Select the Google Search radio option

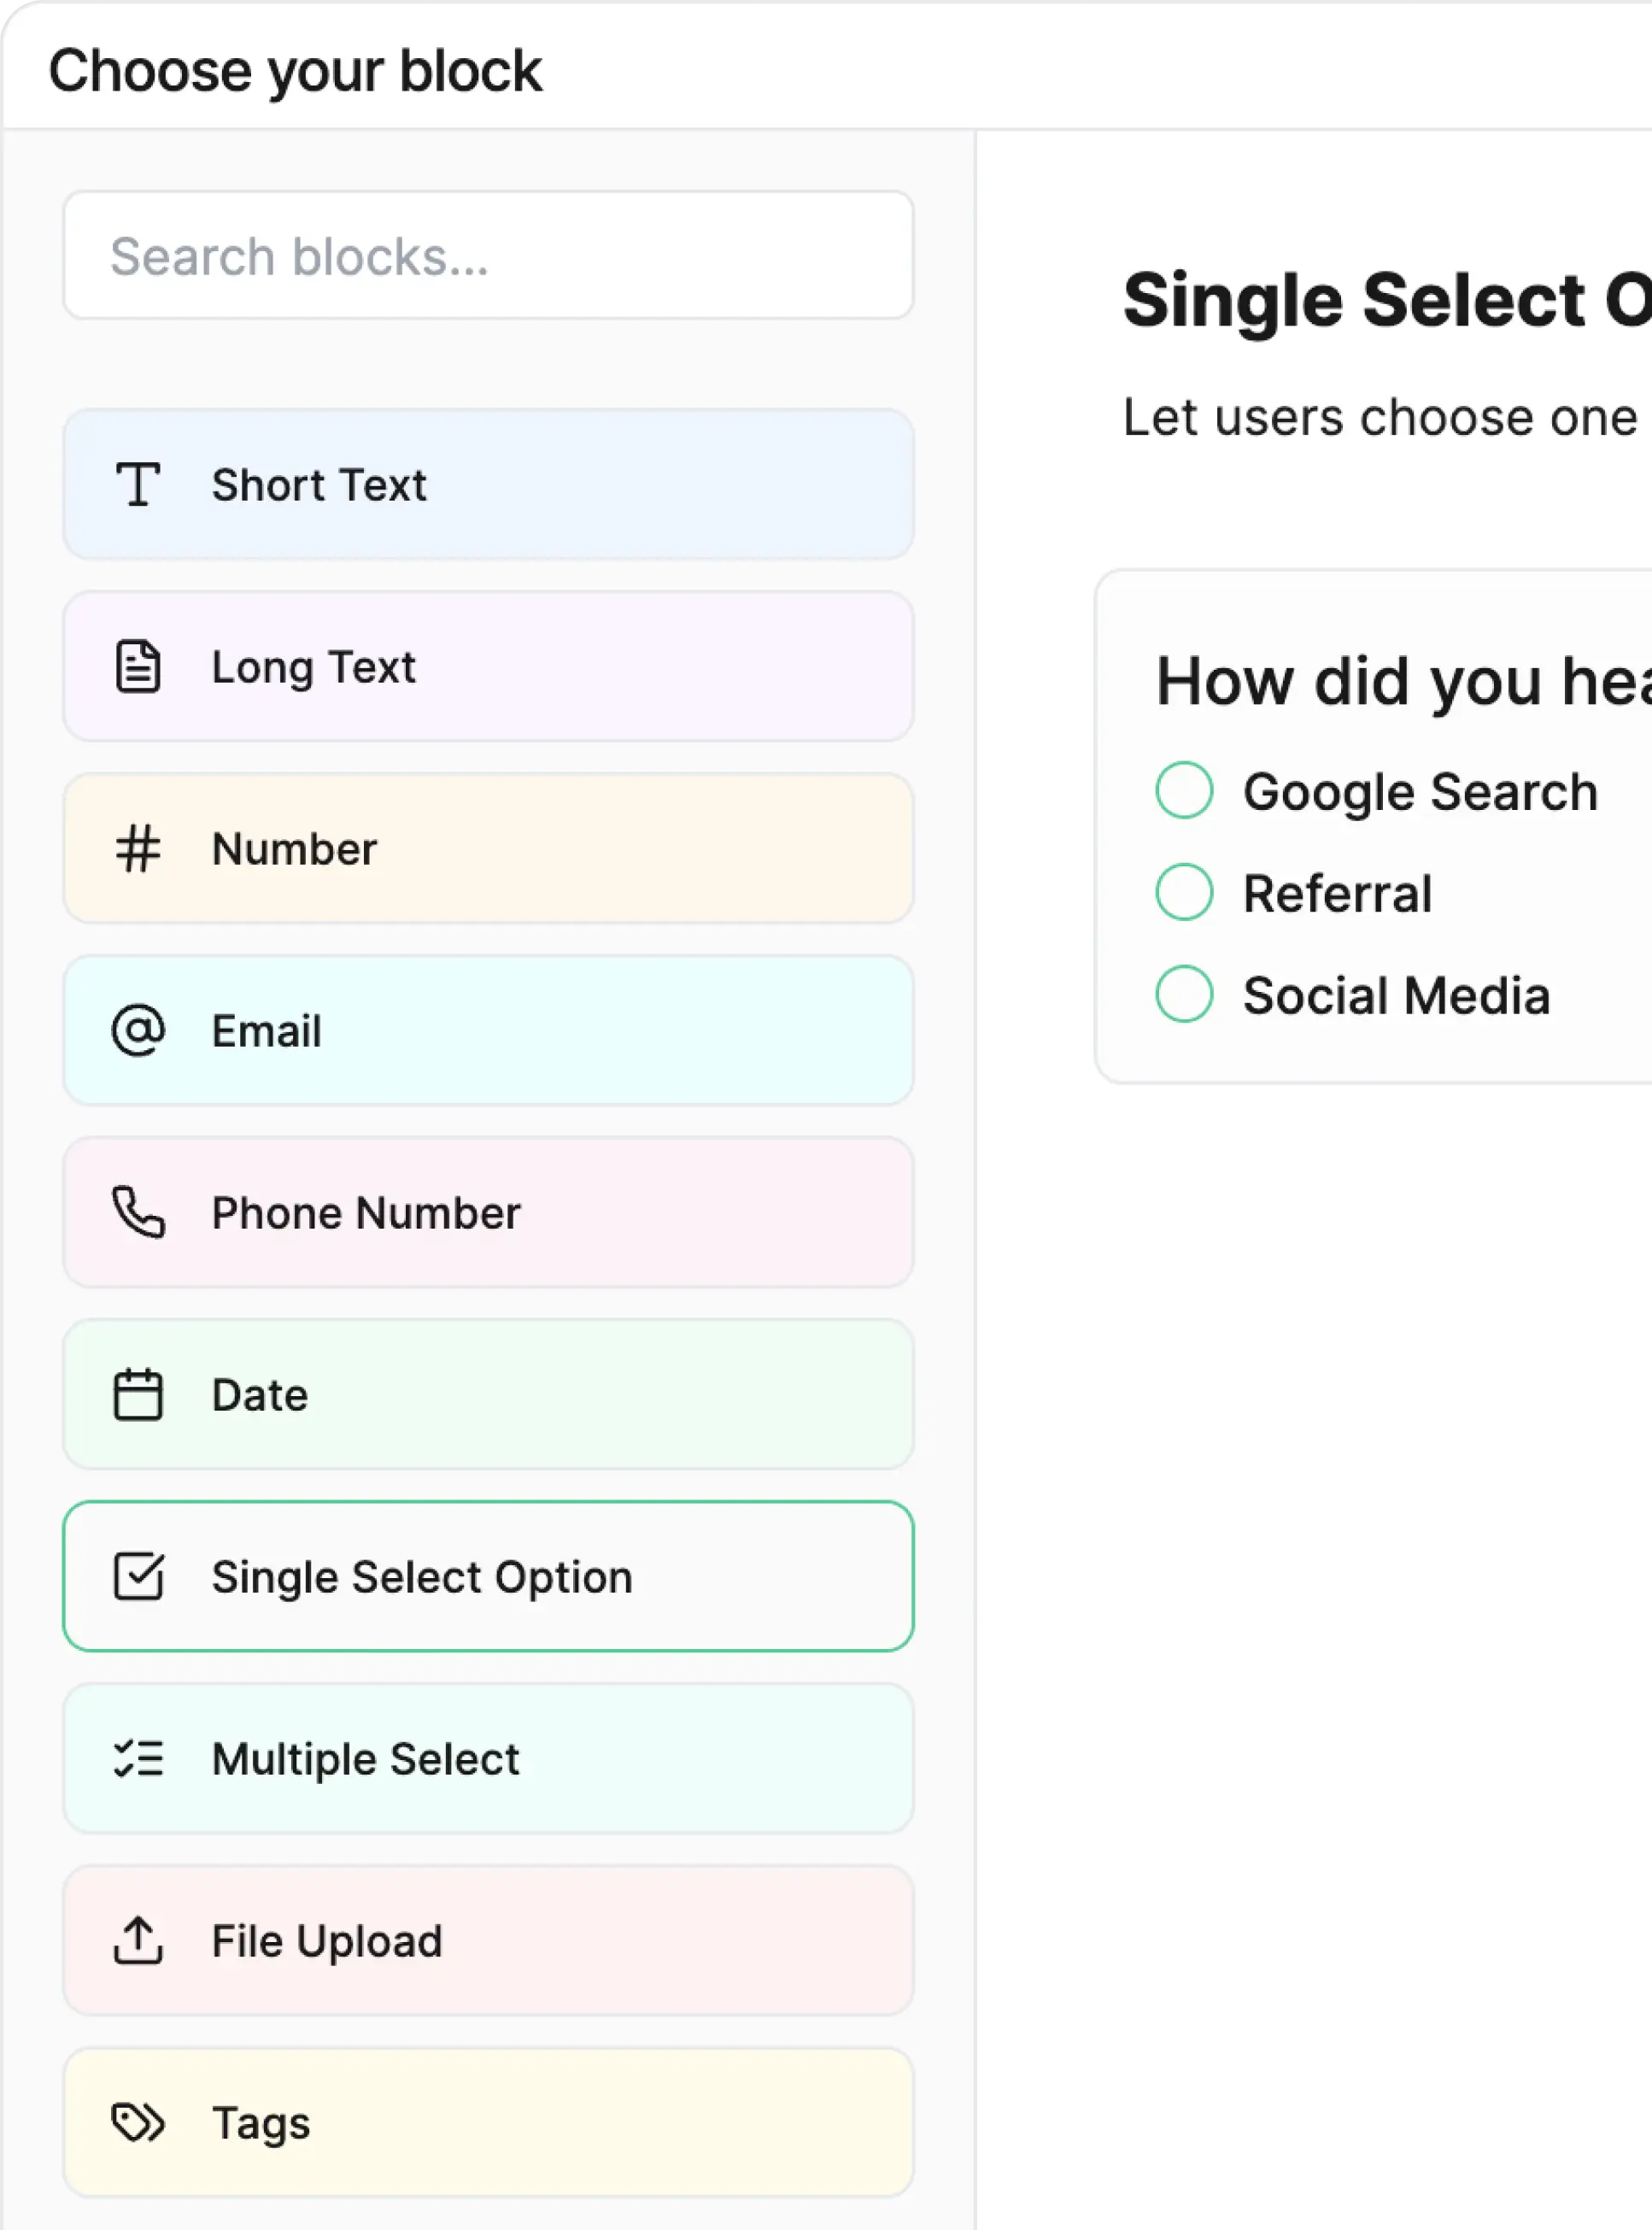click(1185, 791)
